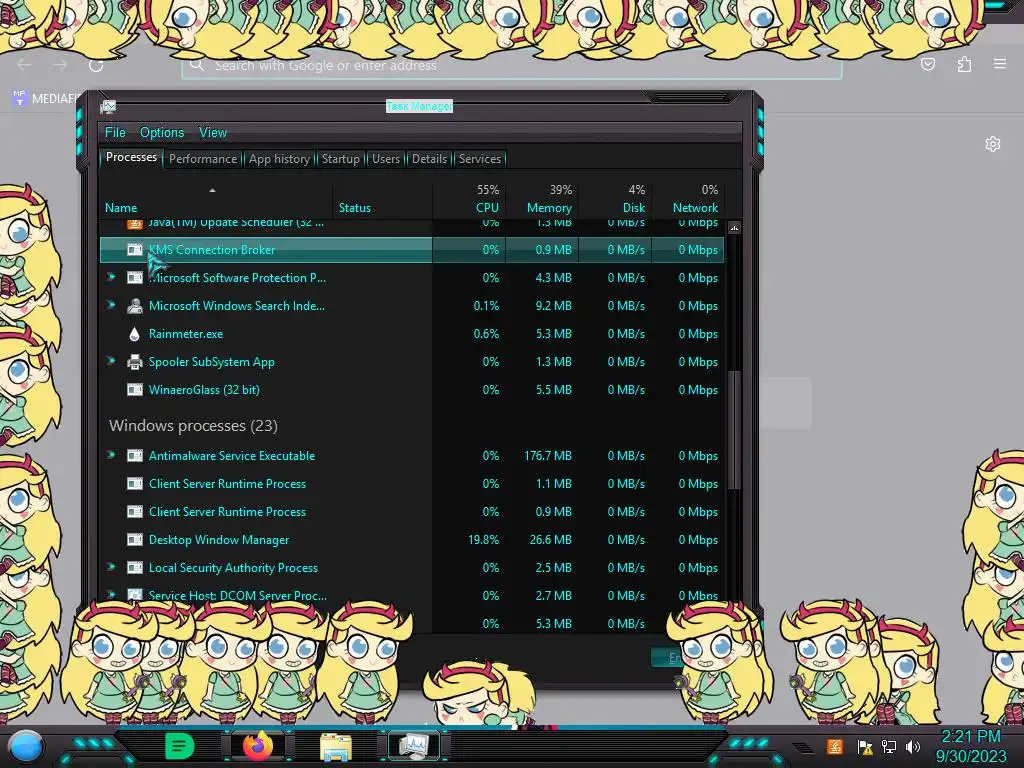Click the KMS Connection Broker process icon

[135, 249]
